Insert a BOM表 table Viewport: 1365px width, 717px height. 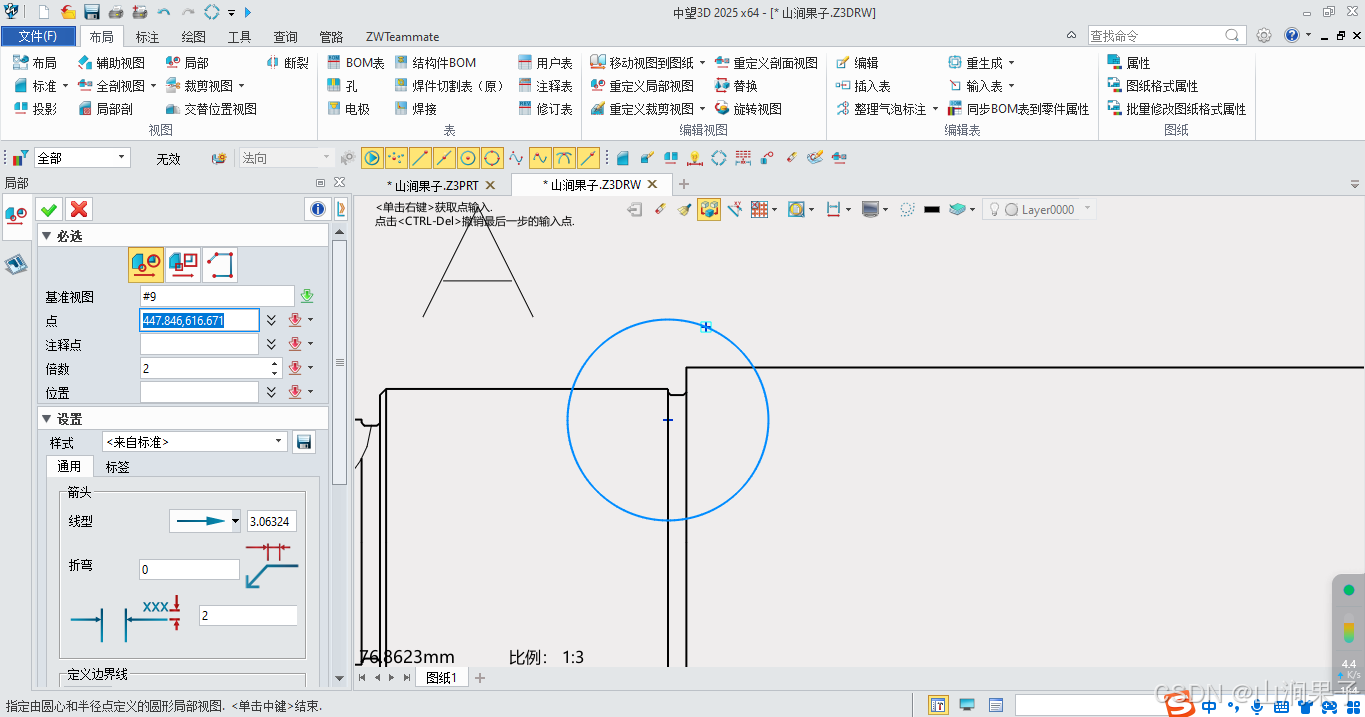(x=356, y=62)
